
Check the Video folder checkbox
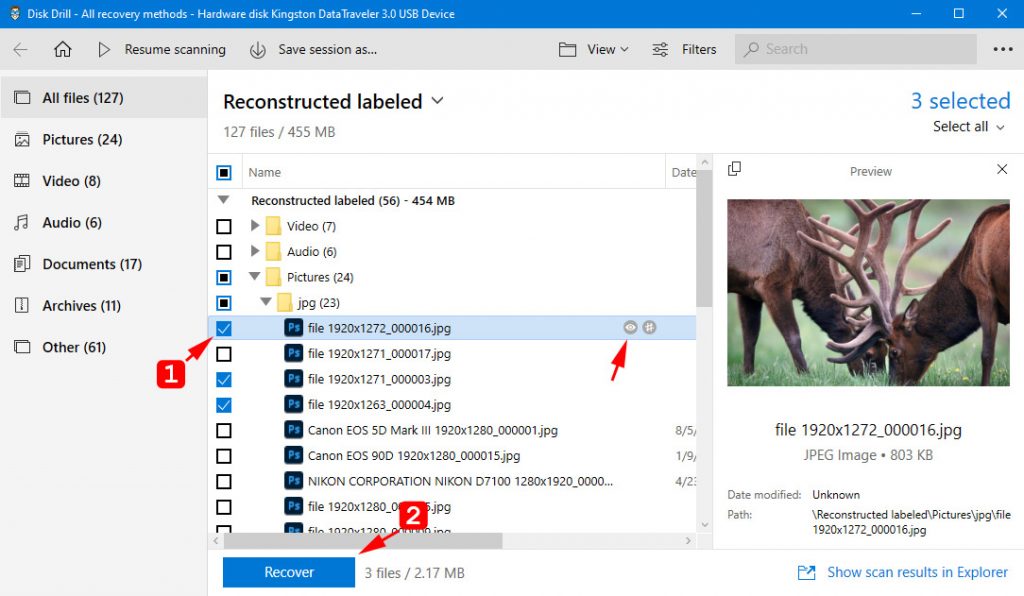pos(223,226)
